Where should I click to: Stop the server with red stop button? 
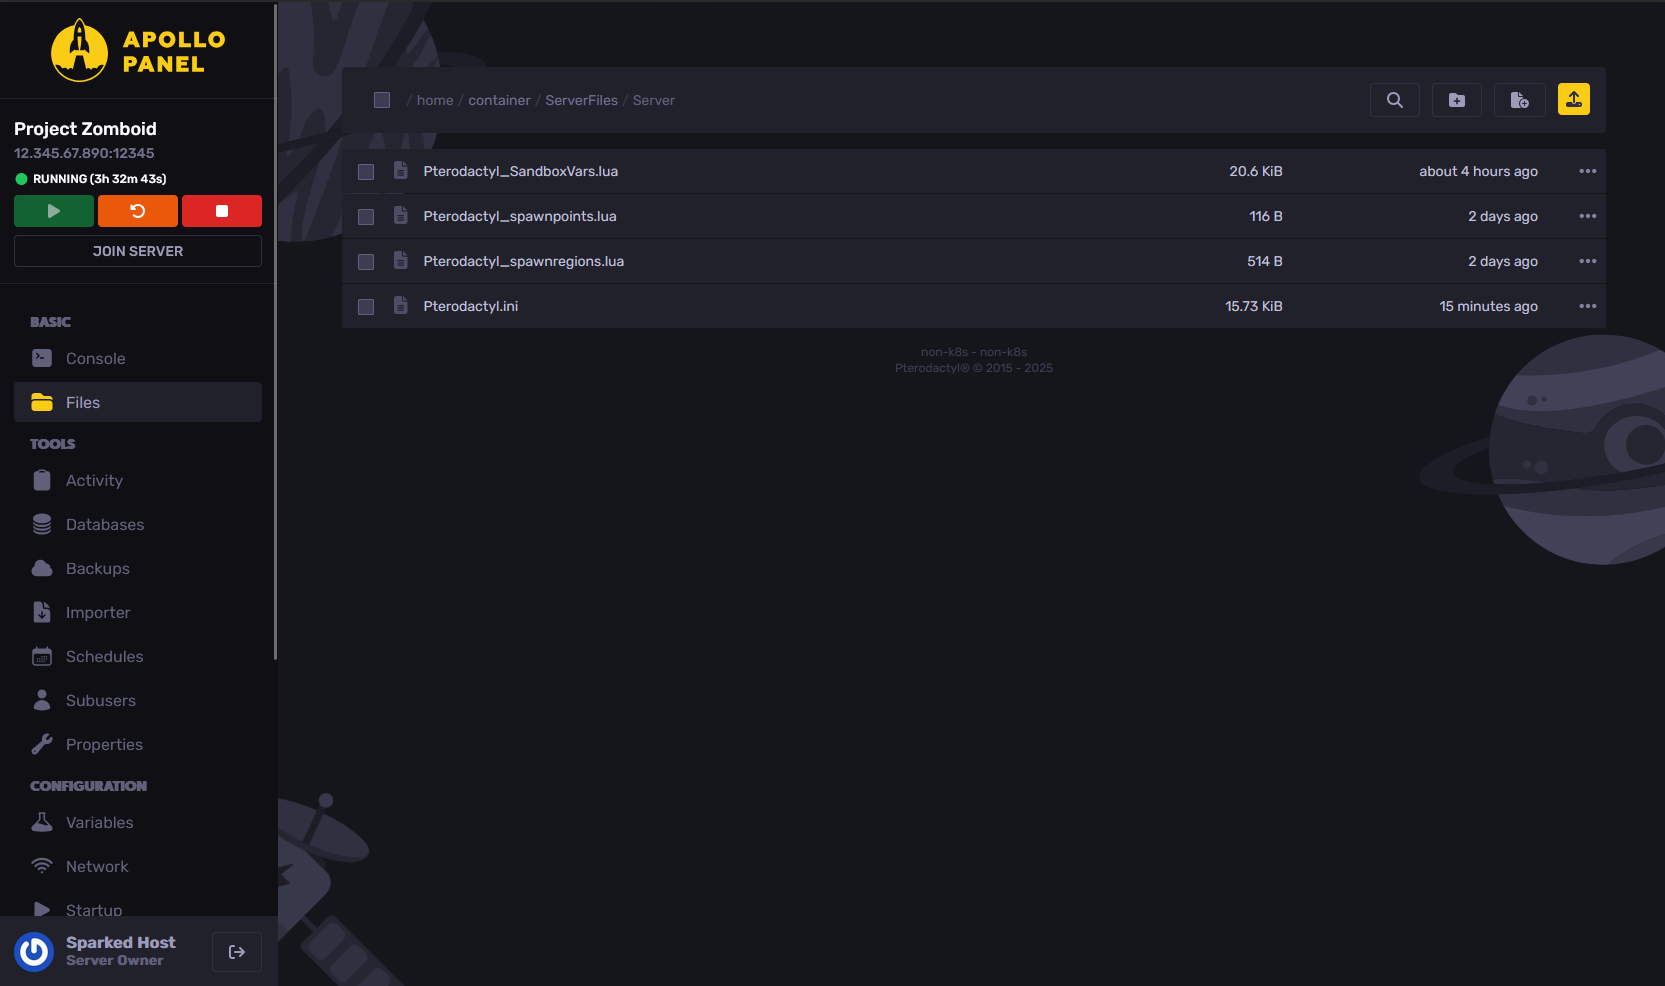point(222,211)
